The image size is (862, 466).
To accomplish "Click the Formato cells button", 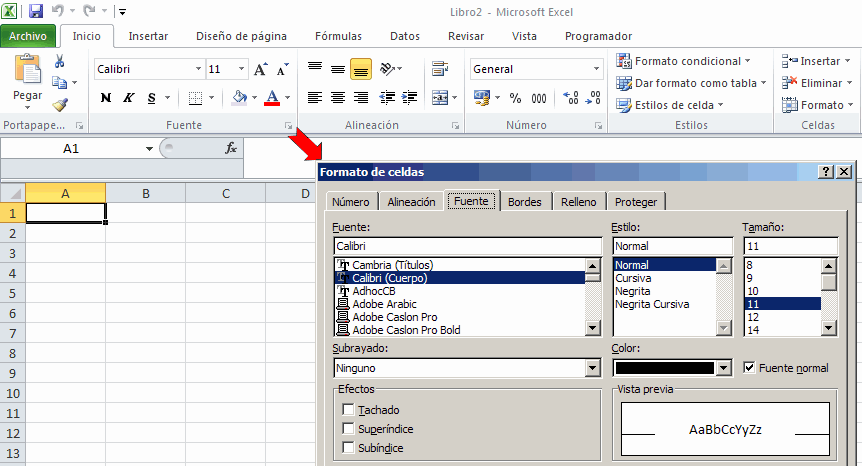I will (x=818, y=105).
